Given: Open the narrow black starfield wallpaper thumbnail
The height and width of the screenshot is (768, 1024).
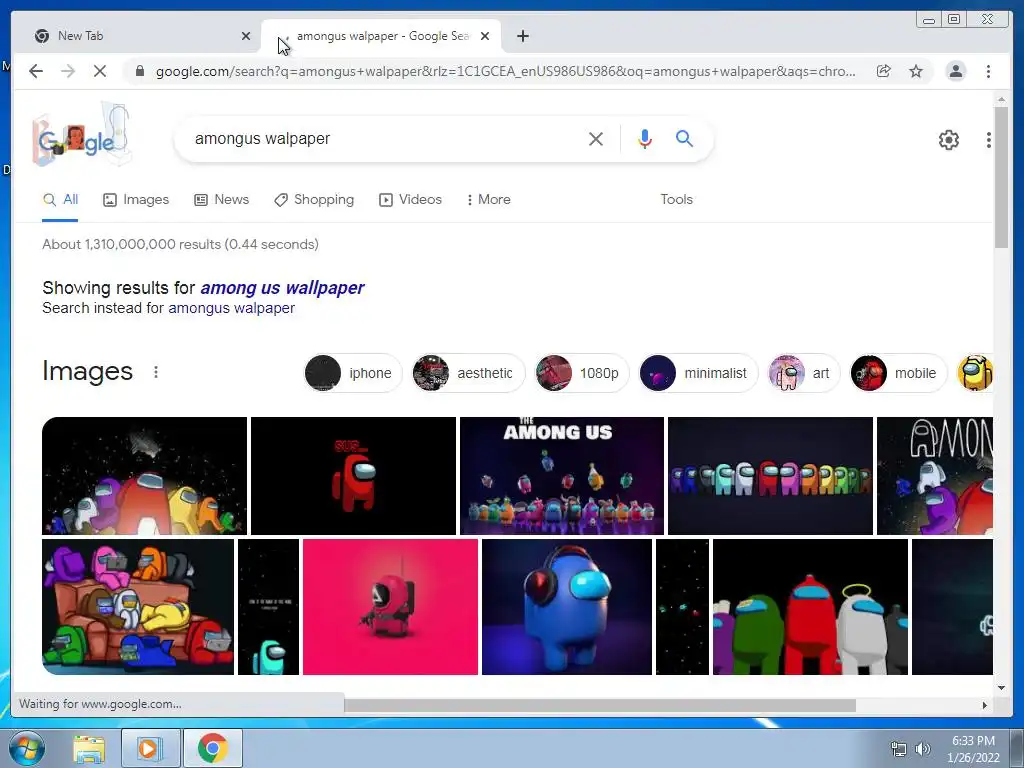Looking at the screenshot, I should click(x=682, y=607).
